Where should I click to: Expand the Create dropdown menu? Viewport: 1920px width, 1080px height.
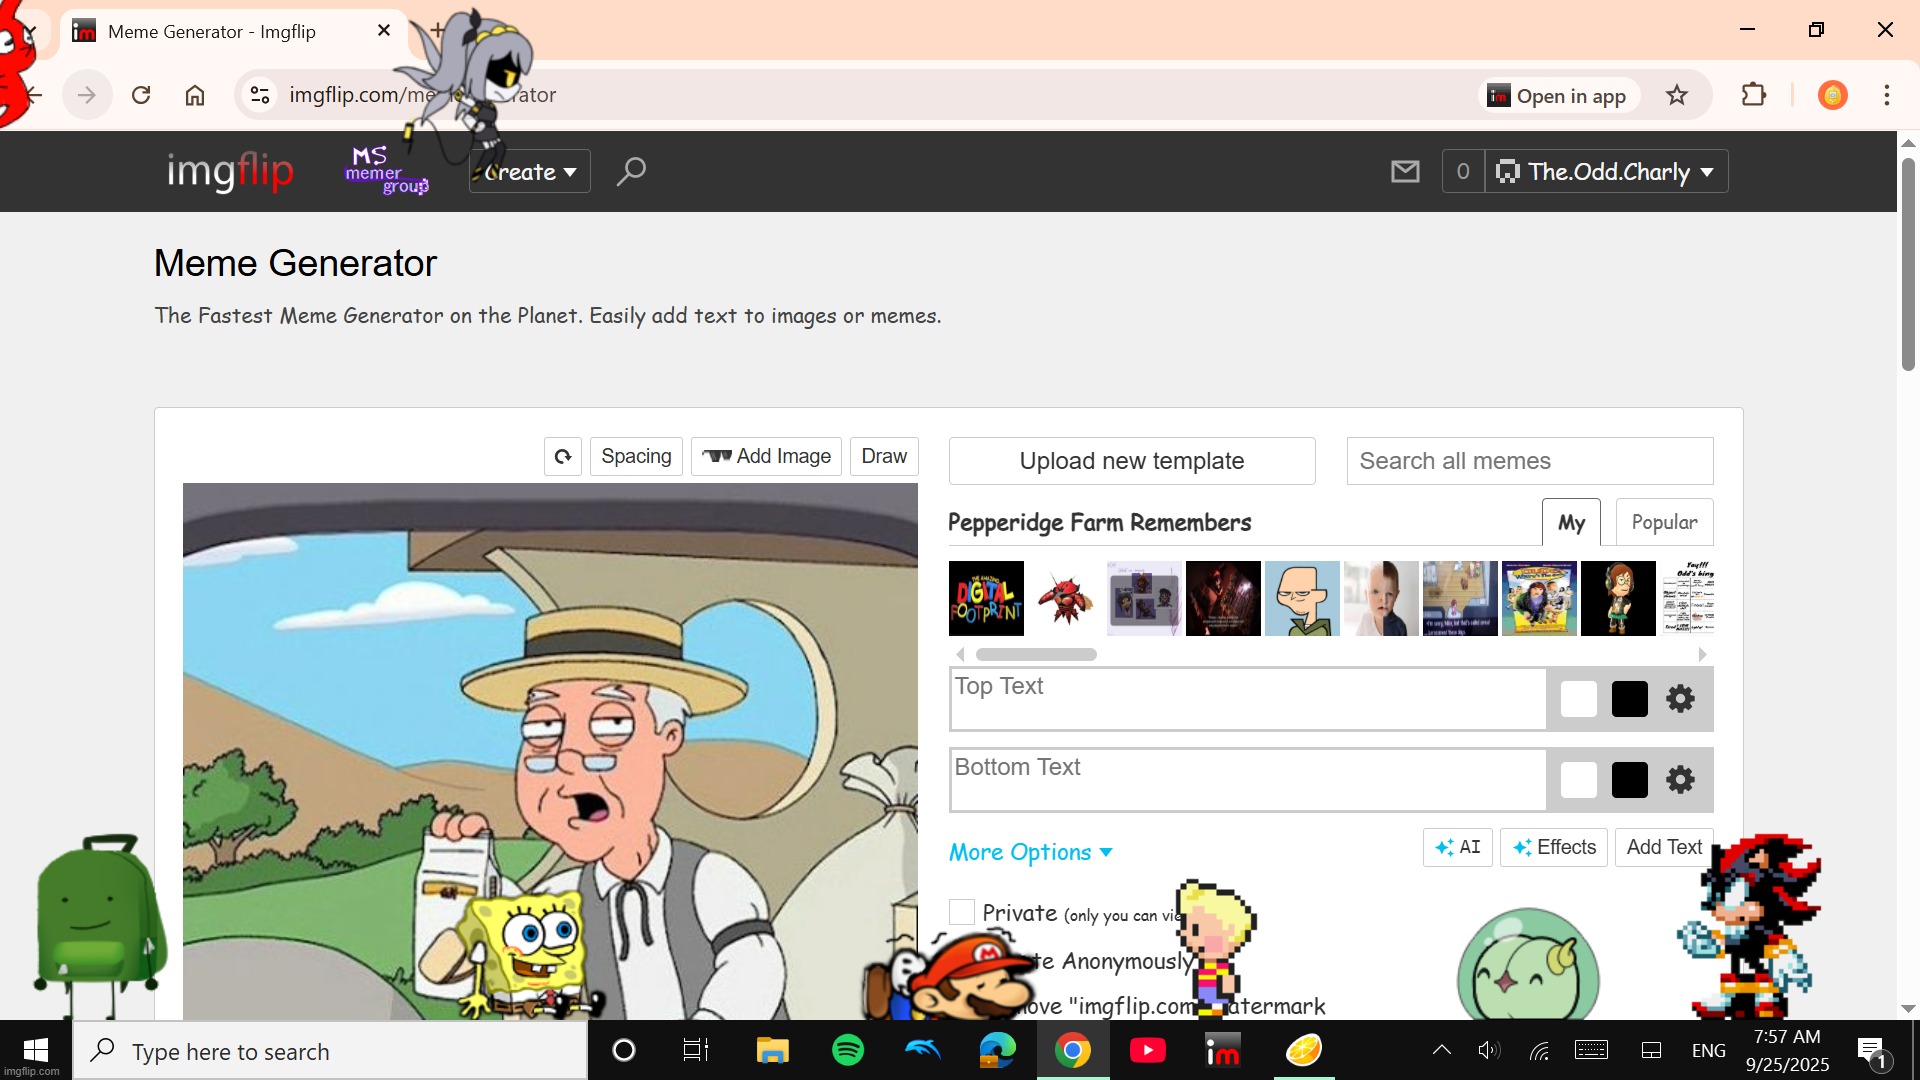530,171
